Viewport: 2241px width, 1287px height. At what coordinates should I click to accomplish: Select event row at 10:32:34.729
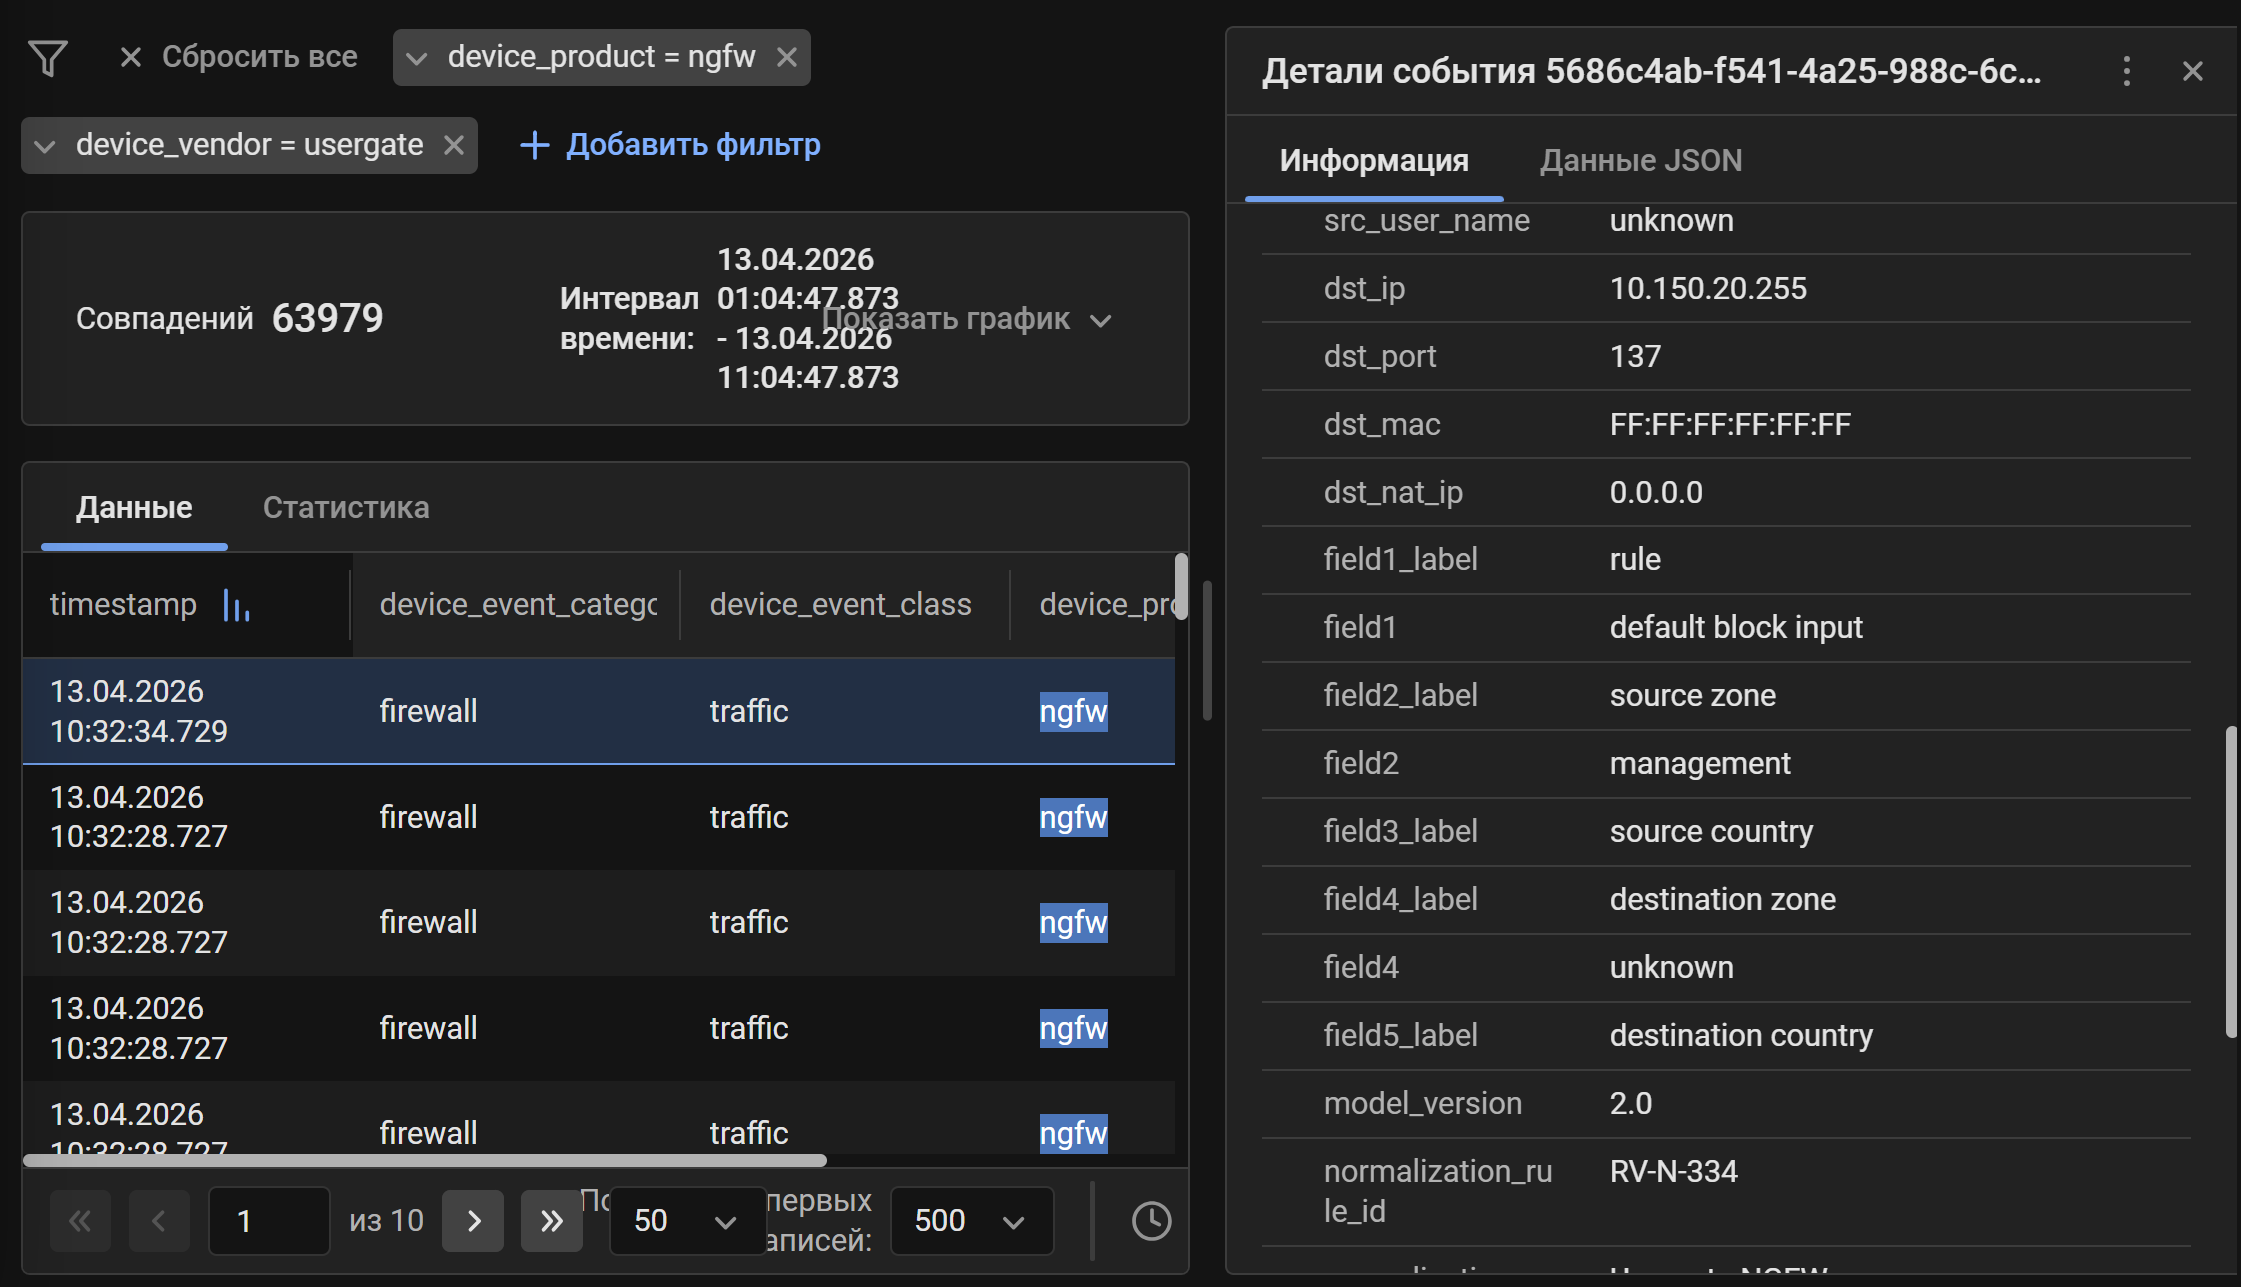(598, 711)
